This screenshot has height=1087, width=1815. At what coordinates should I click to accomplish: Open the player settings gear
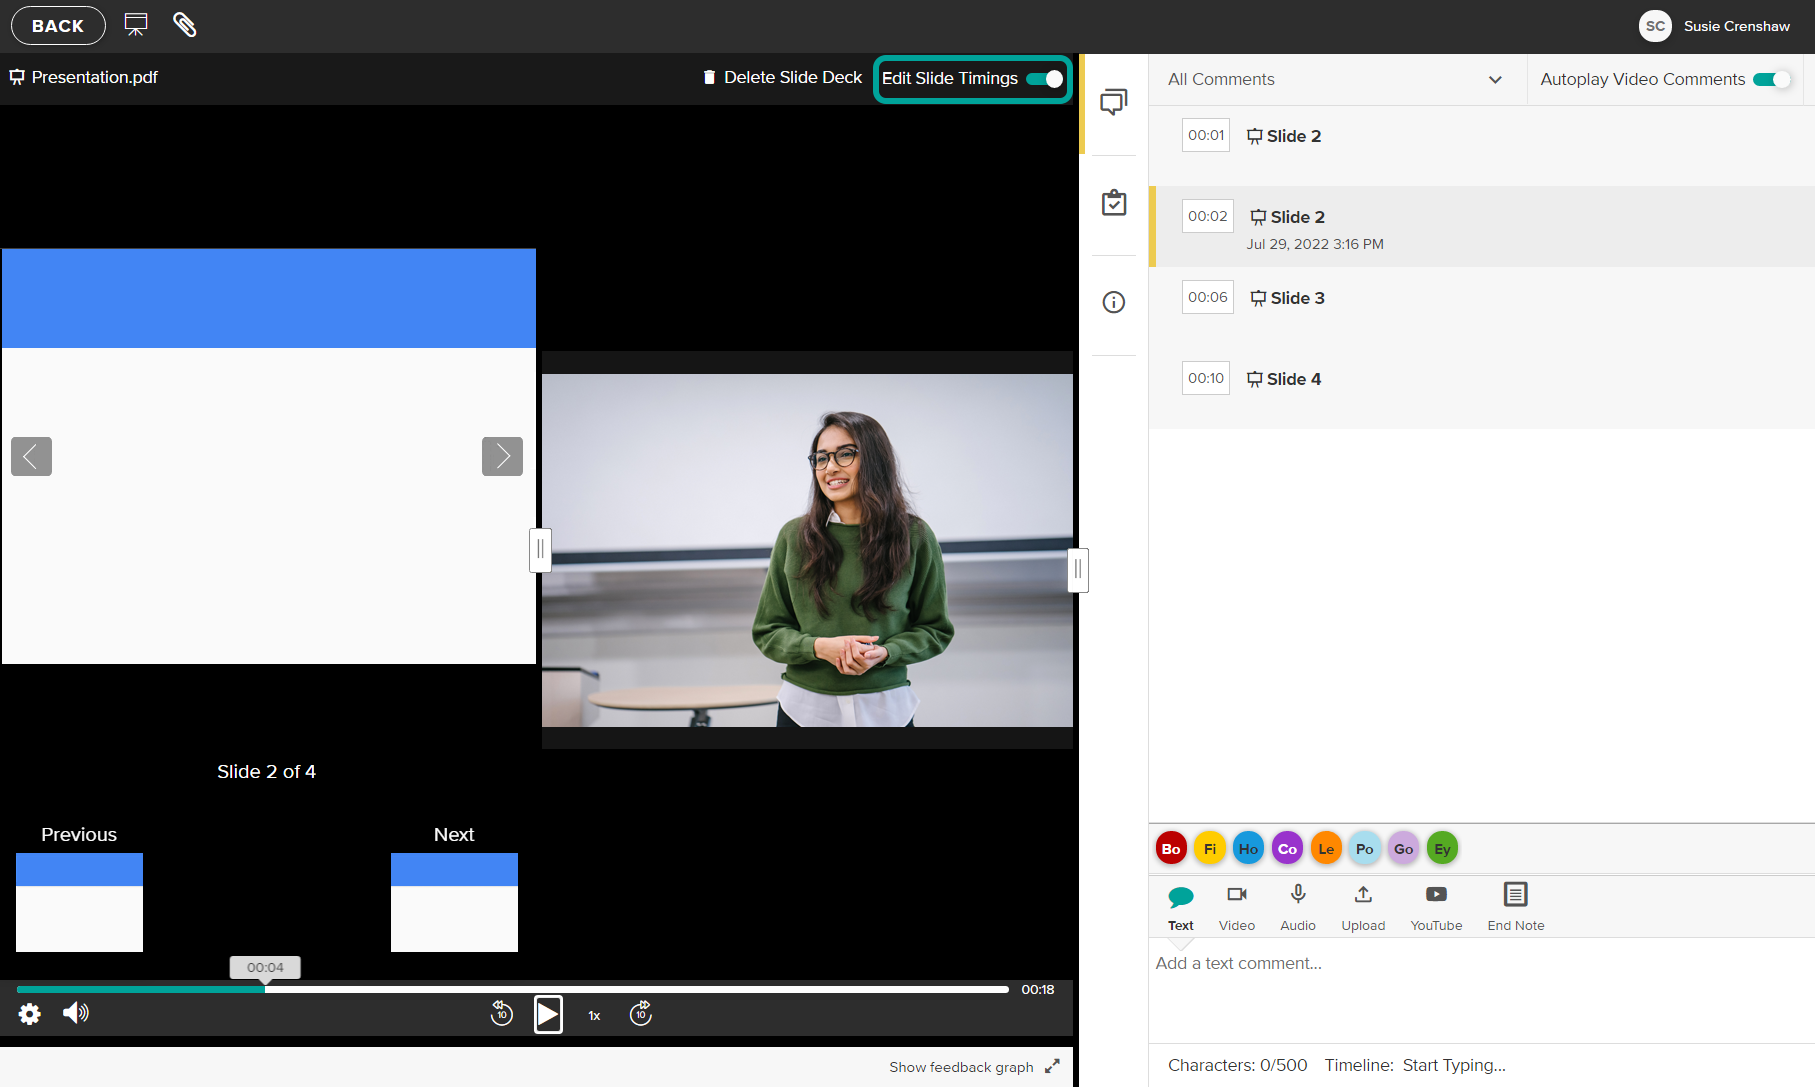(x=30, y=1014)
